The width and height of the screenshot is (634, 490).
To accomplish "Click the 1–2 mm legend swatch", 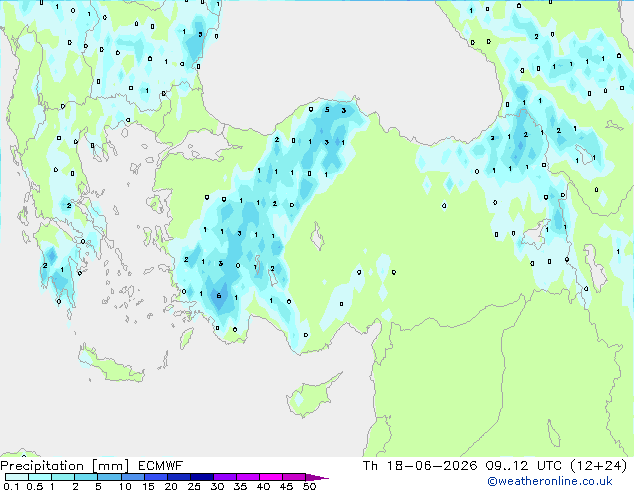I will coord(63,477).
